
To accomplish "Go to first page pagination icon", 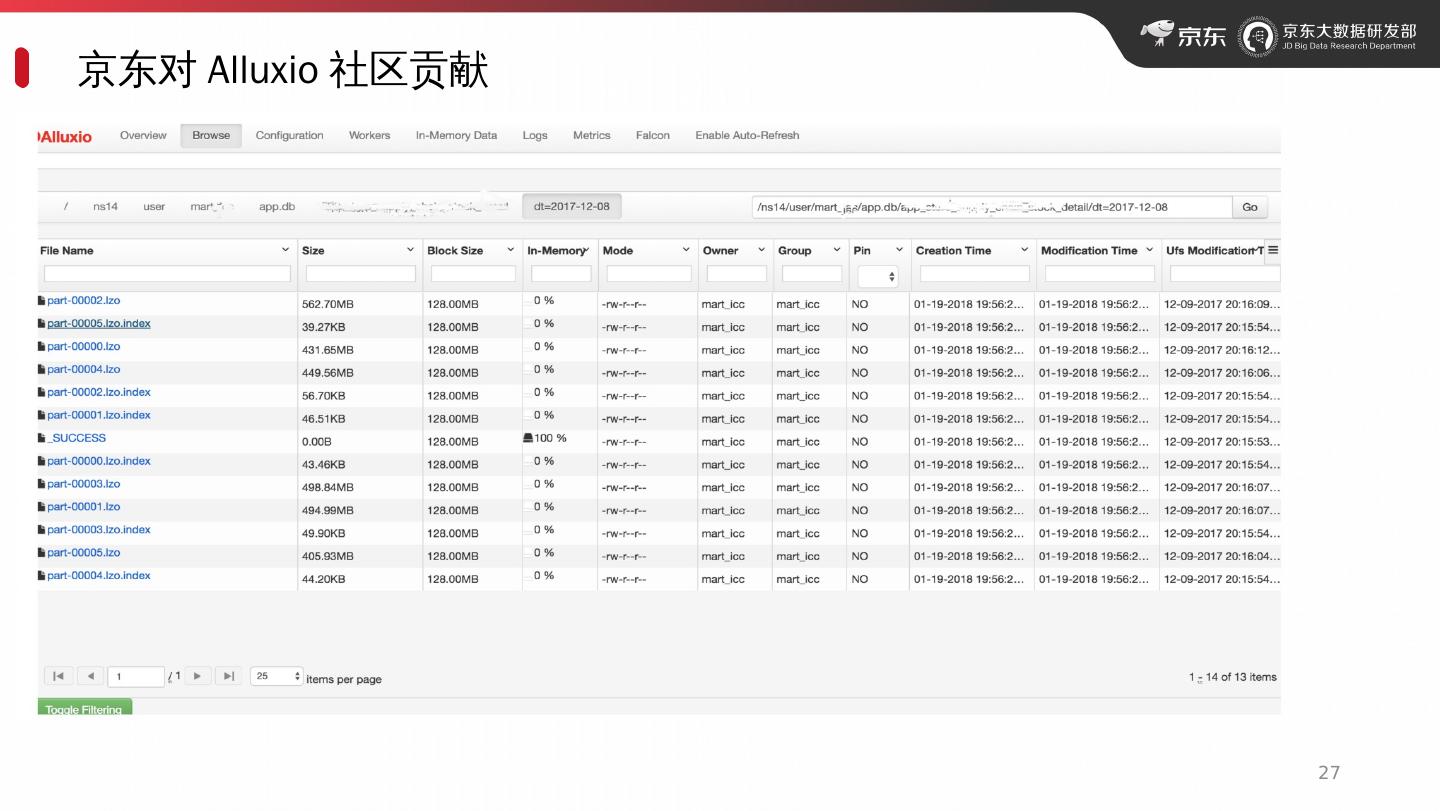I will (x=58, y=677).
